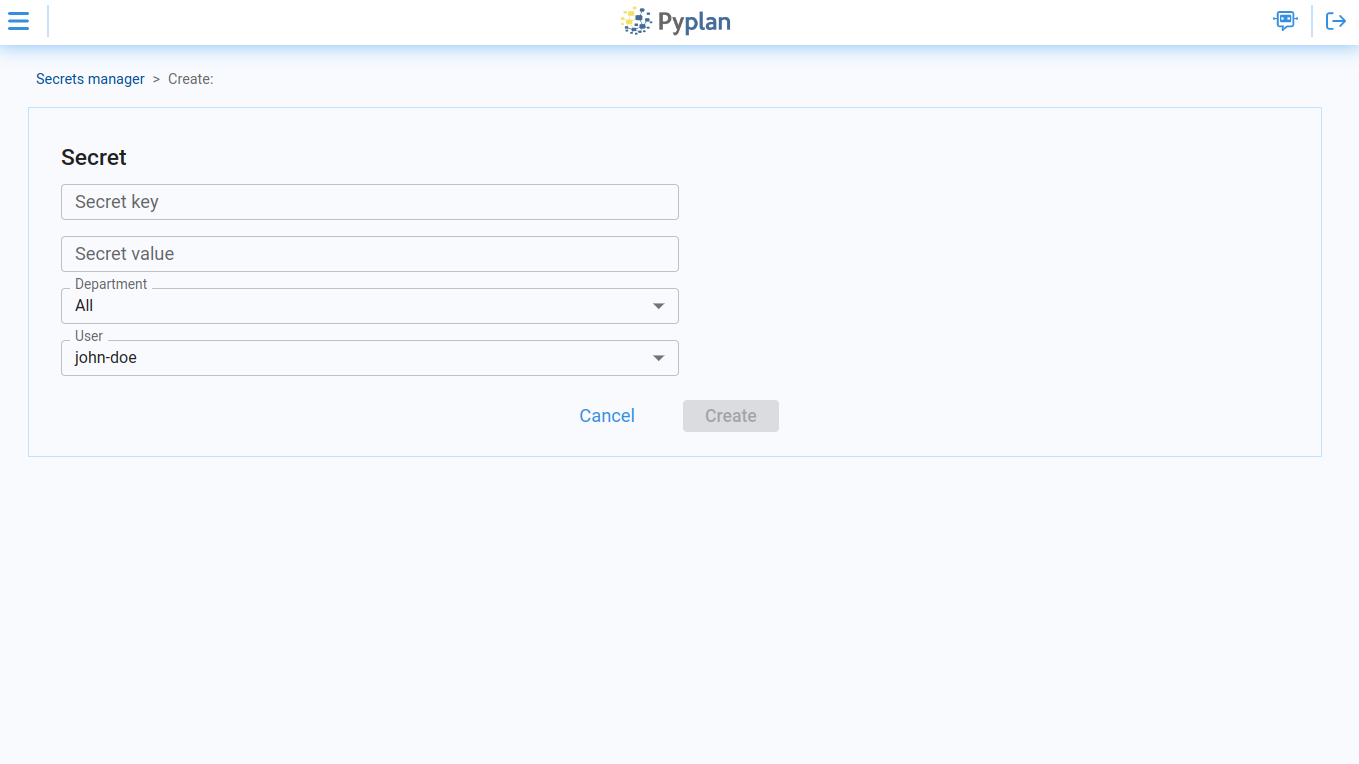The height and width of the screenshot is (764, 1359).
Task: Click the Pyplan logo
Action: [676, 20]
